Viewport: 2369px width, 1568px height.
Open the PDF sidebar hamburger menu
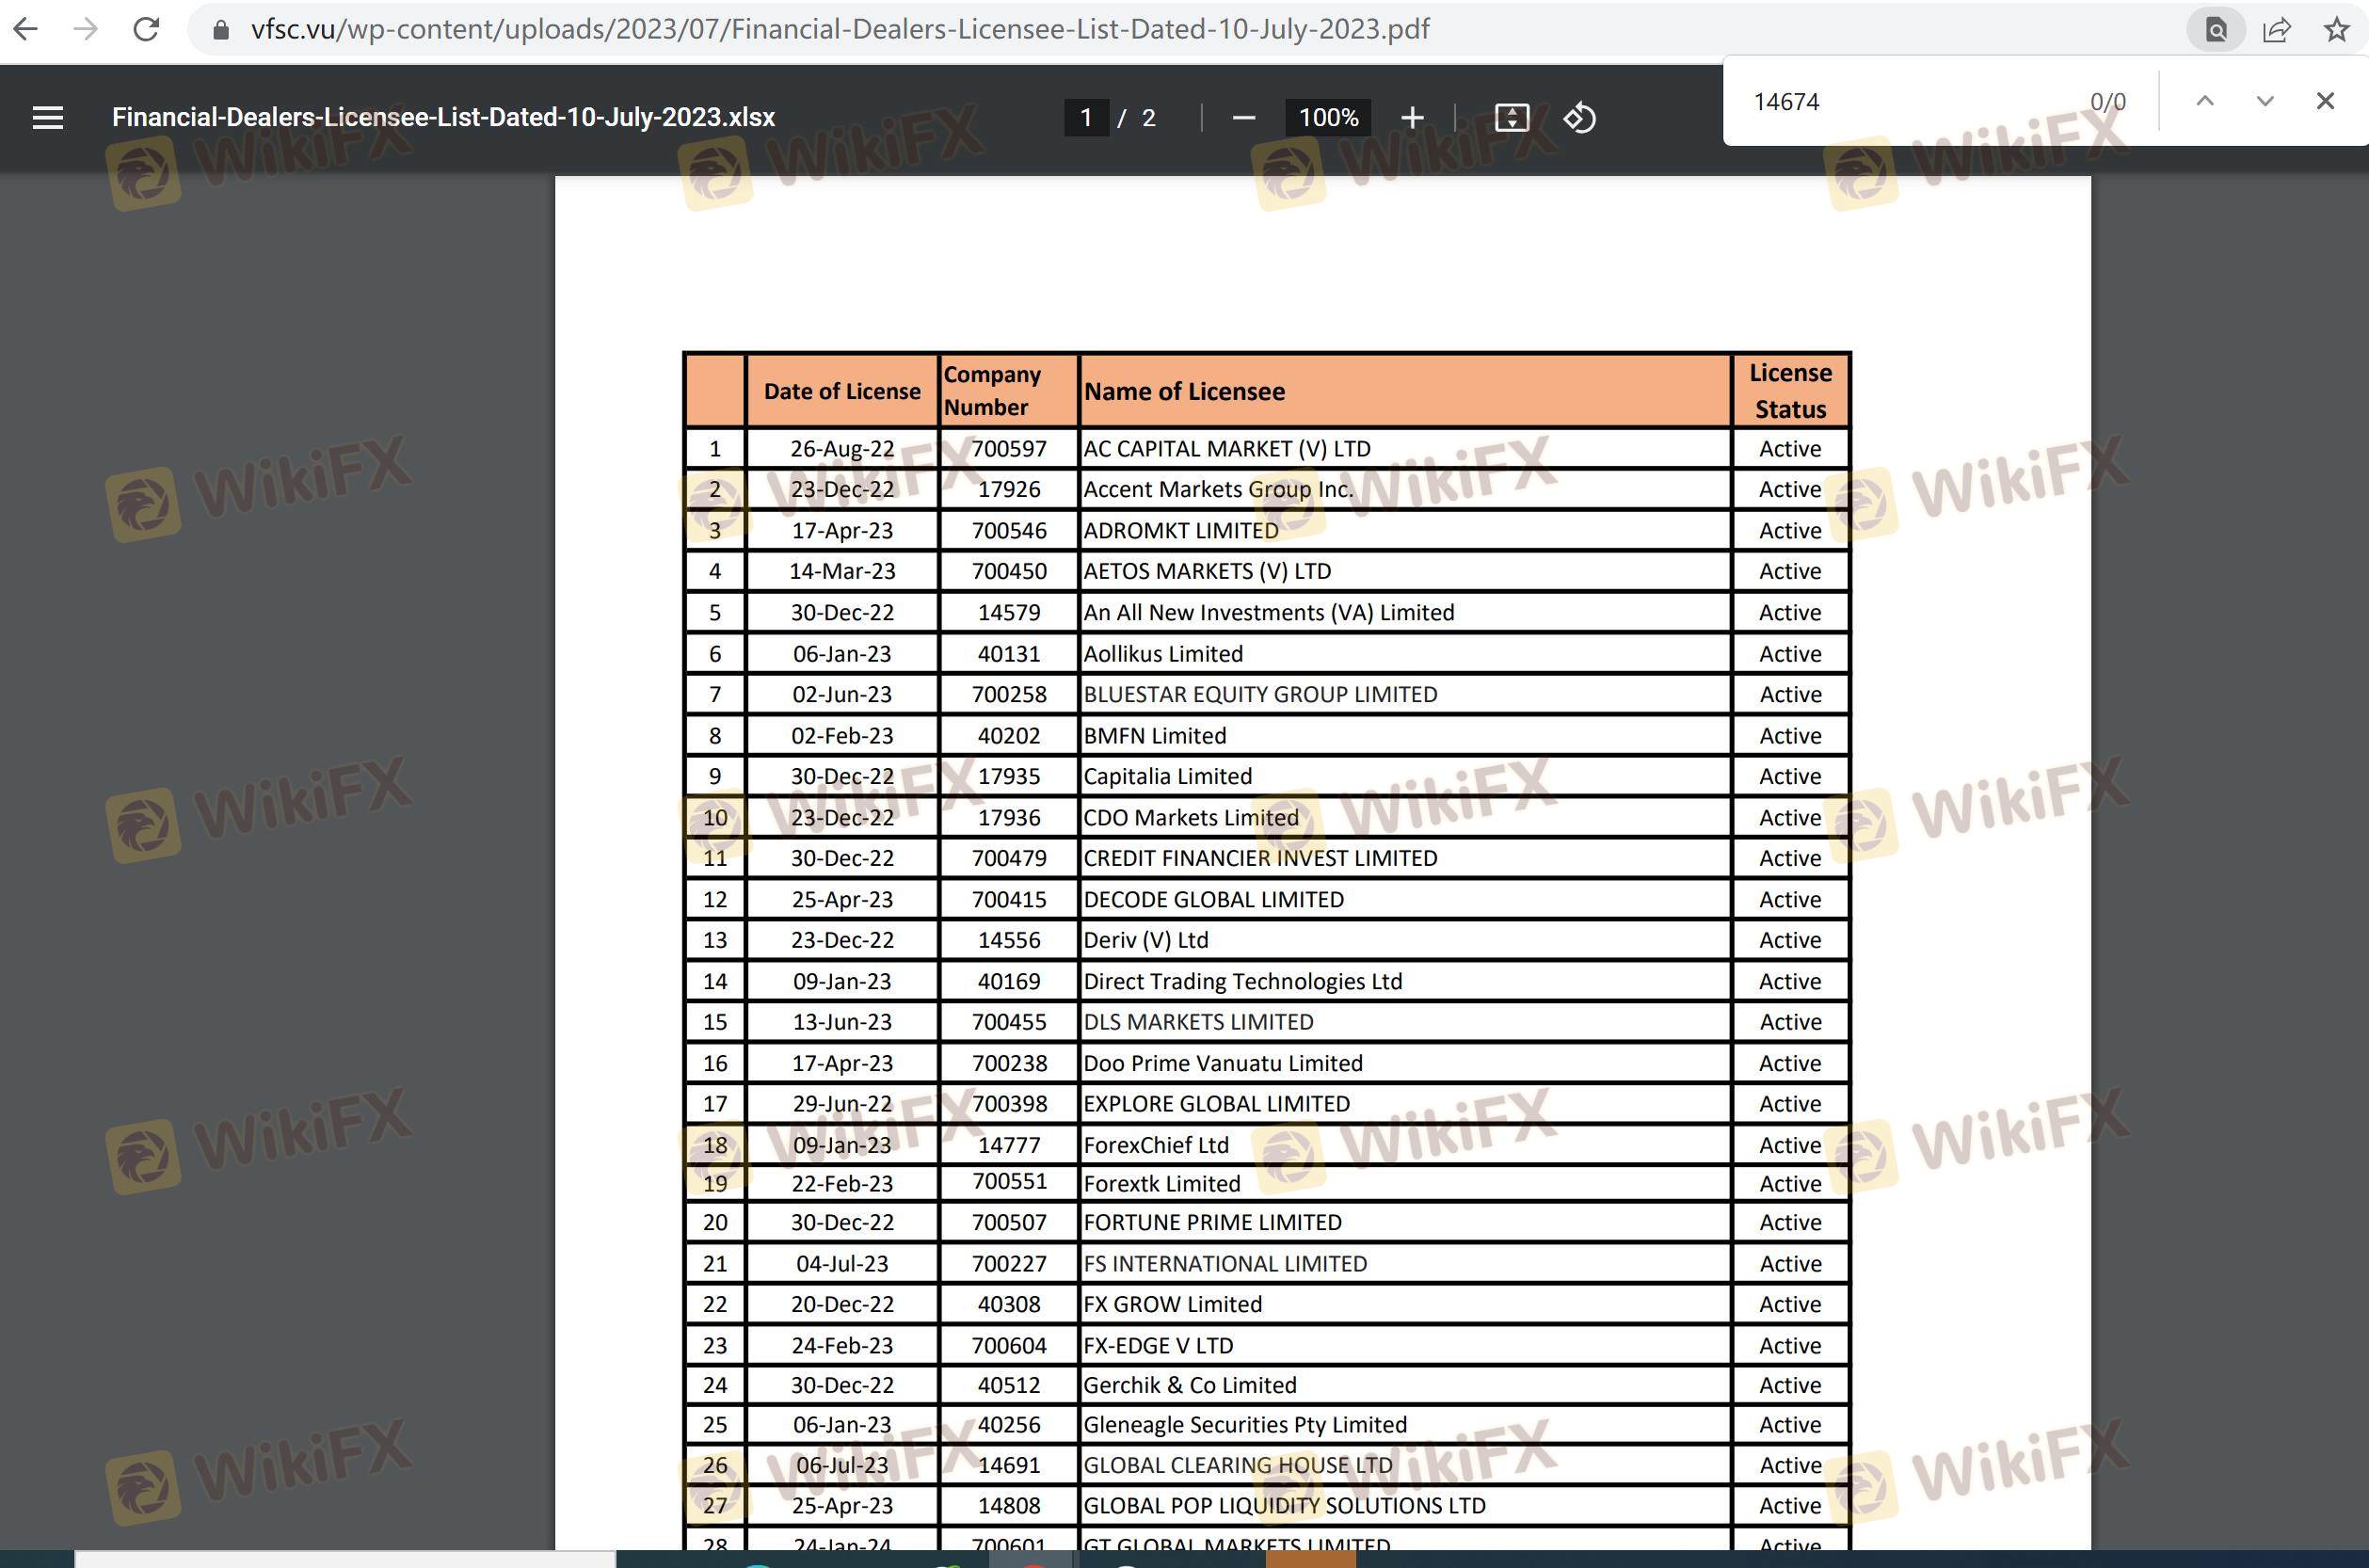tap(48, 118)
